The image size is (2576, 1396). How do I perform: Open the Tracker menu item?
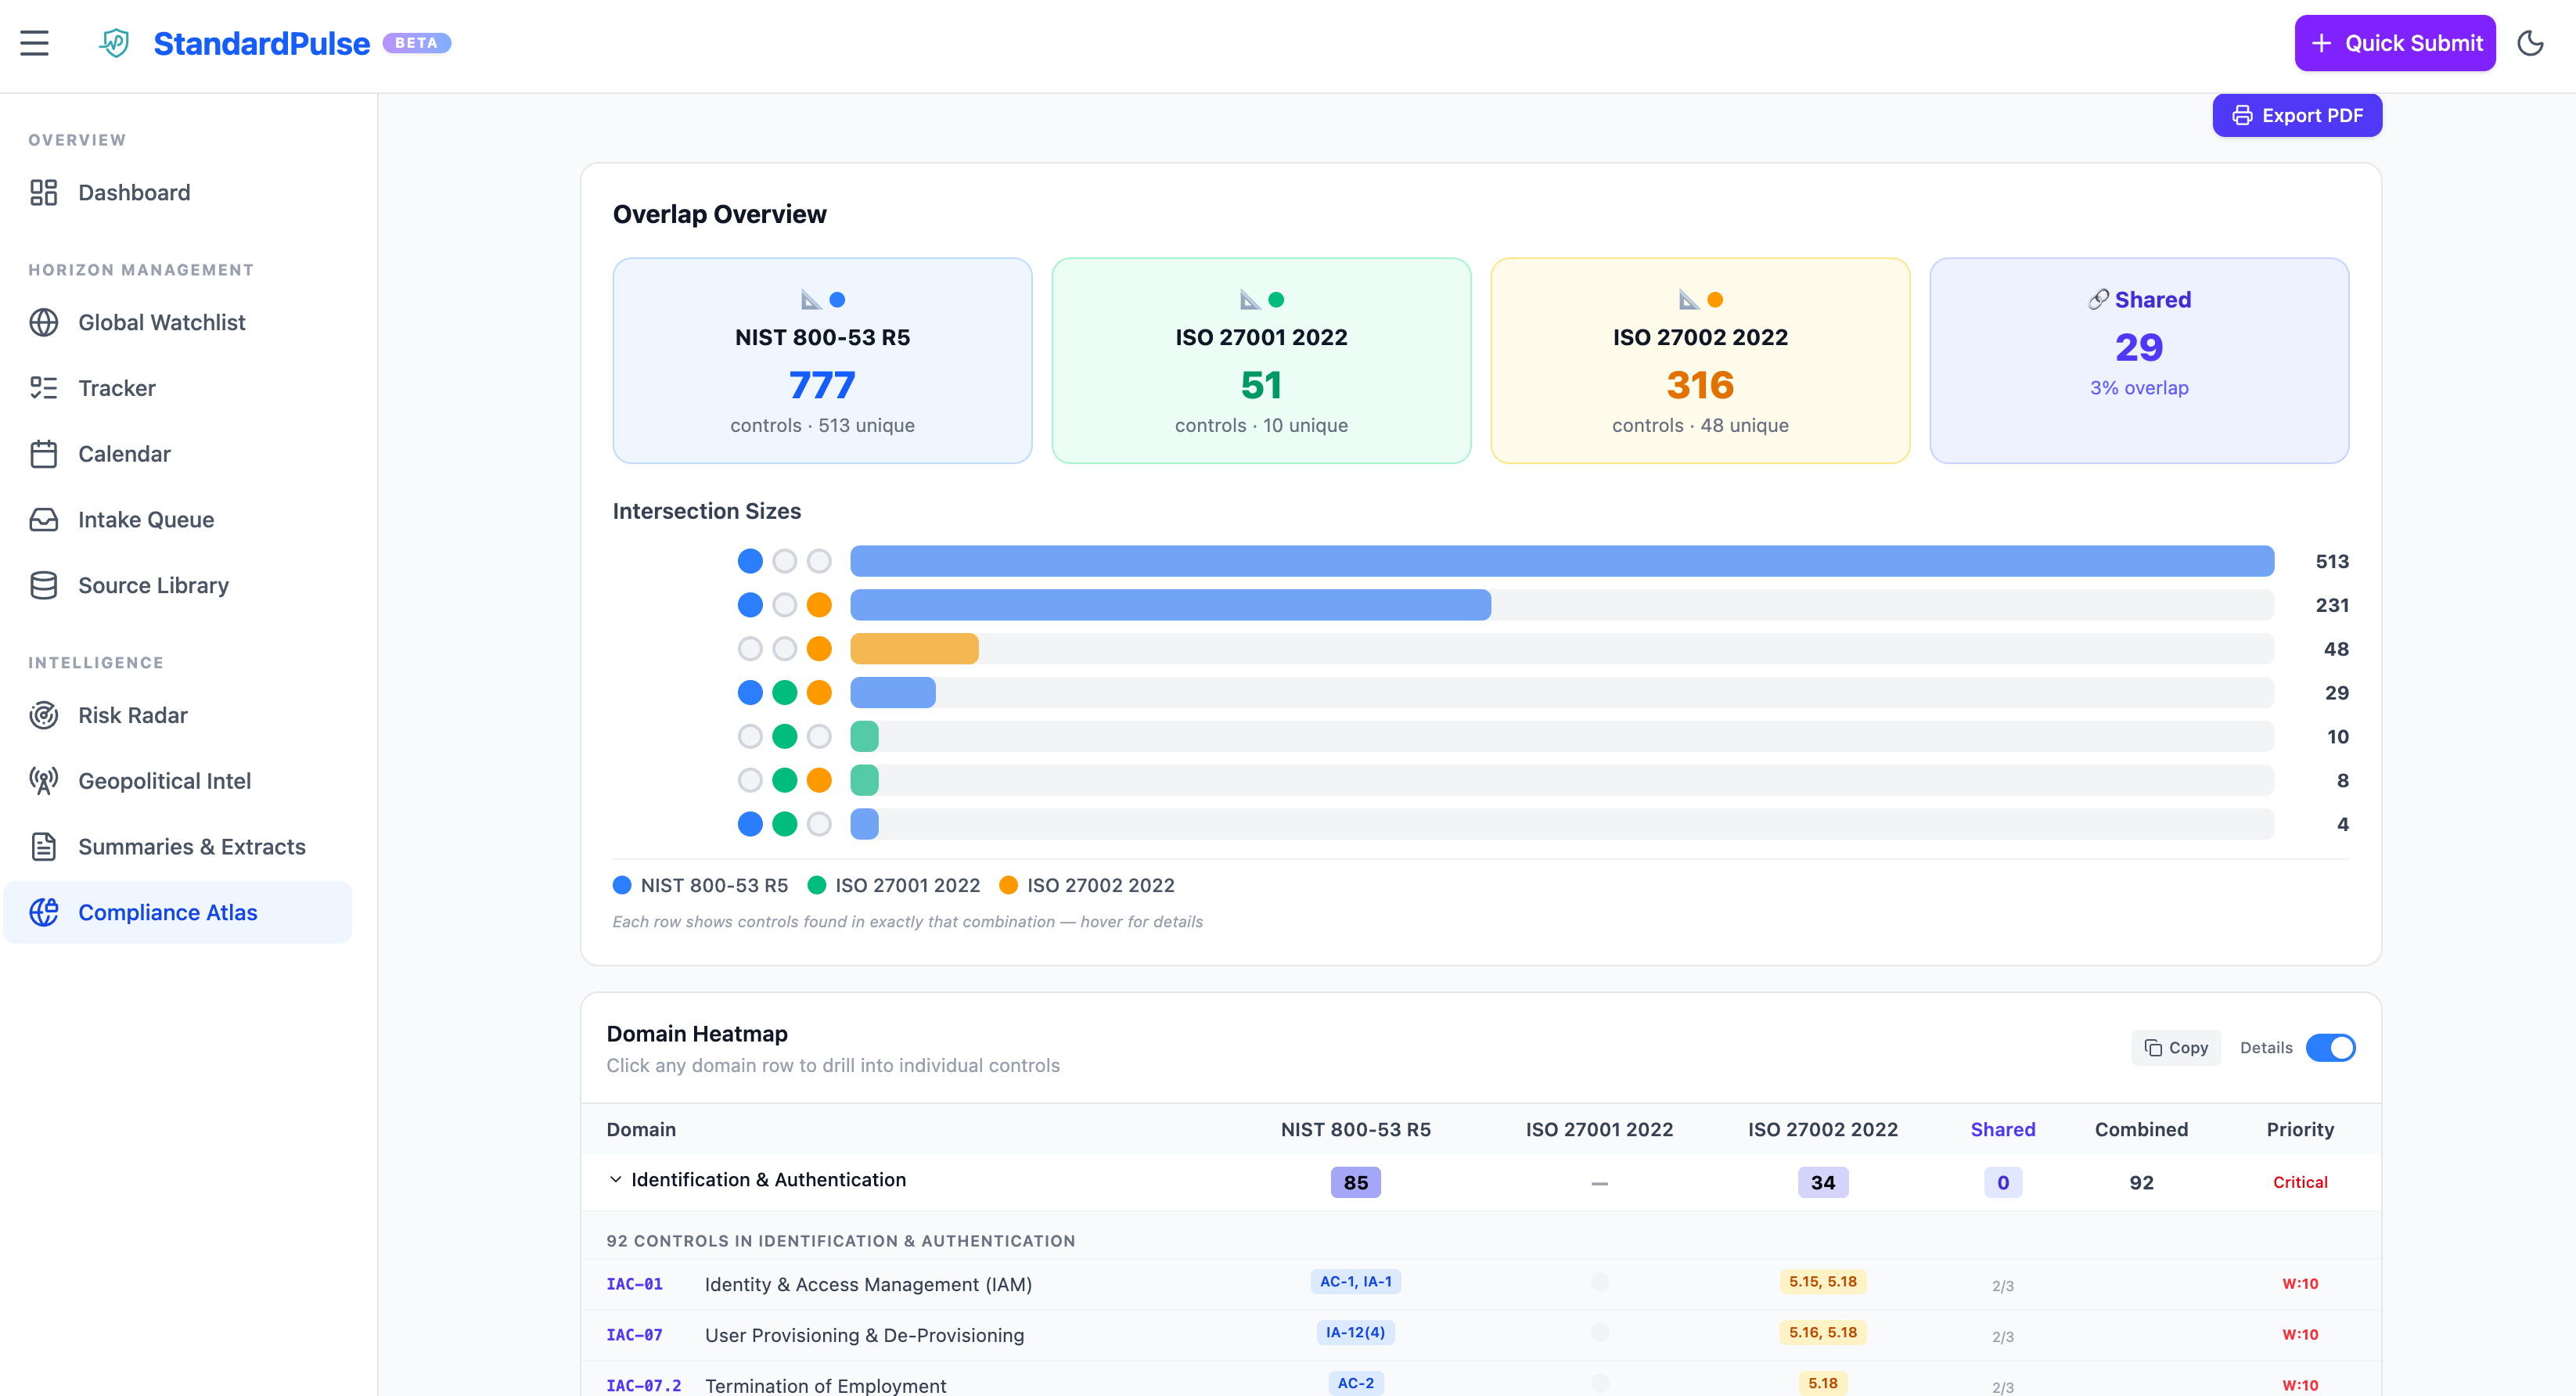[x=117, y=388]
